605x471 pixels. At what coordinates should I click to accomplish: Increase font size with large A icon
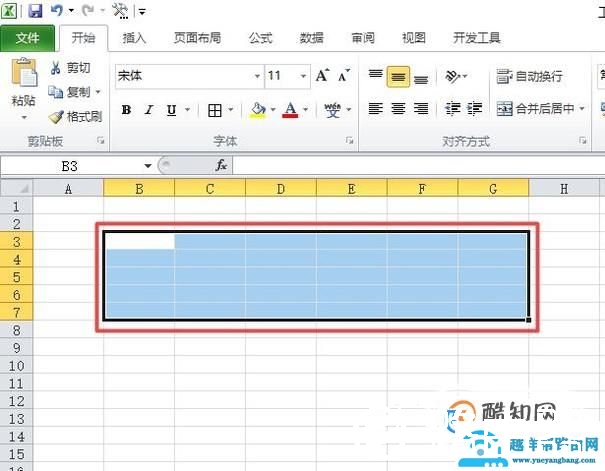tap(322, 75)
